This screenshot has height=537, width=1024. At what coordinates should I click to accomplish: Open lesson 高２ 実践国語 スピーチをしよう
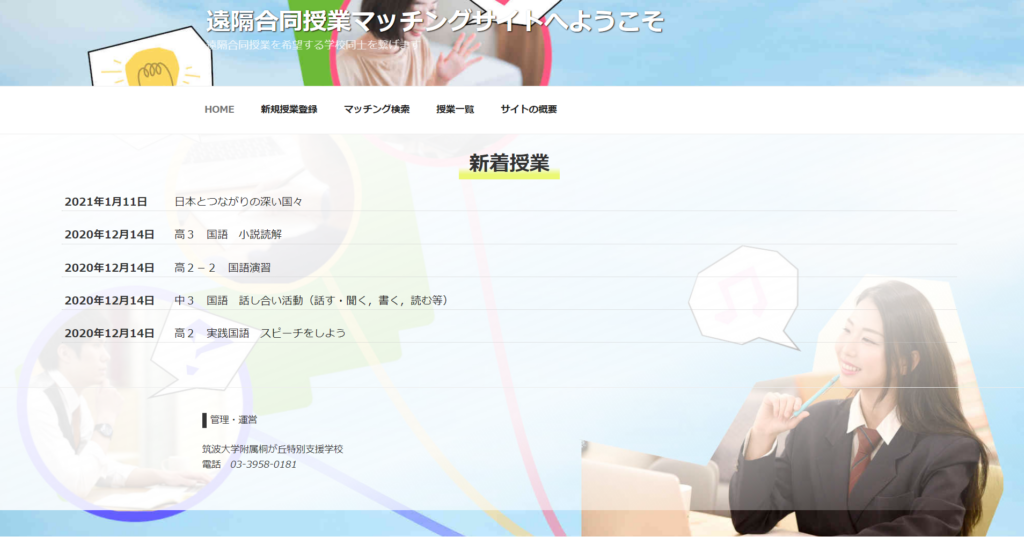coord(260,333)
